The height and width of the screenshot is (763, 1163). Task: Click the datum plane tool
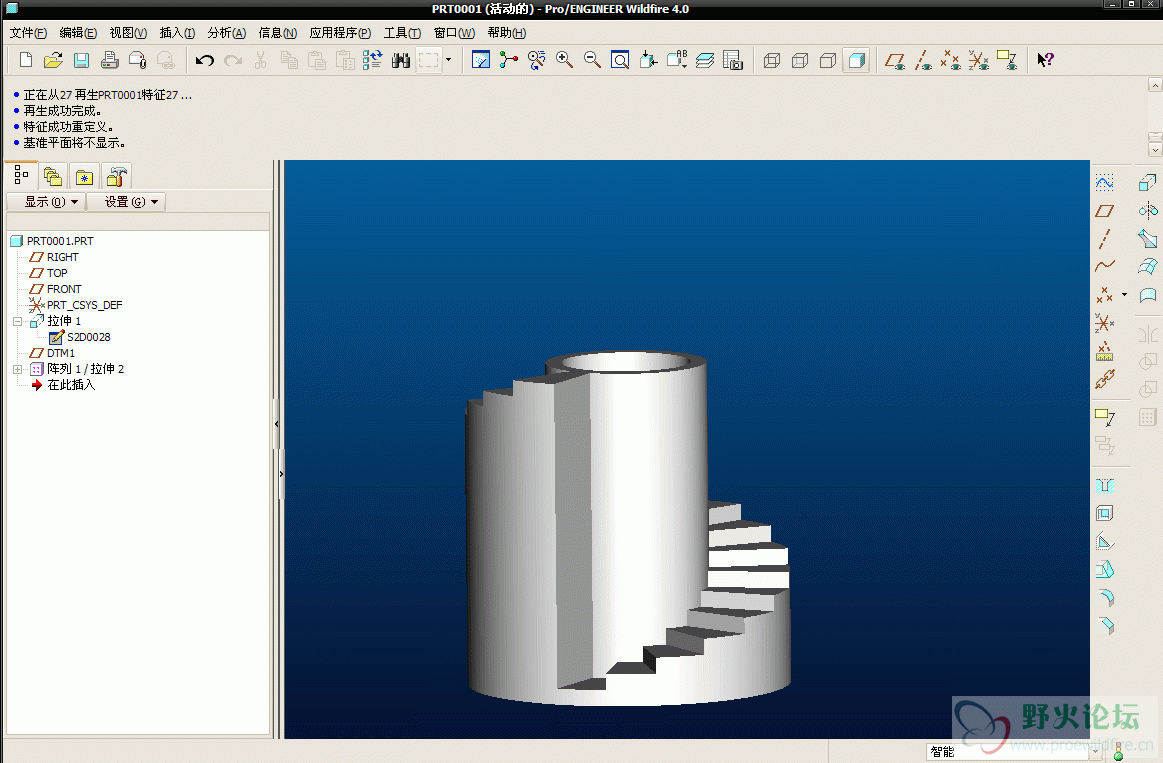(x=1104, y=211)
